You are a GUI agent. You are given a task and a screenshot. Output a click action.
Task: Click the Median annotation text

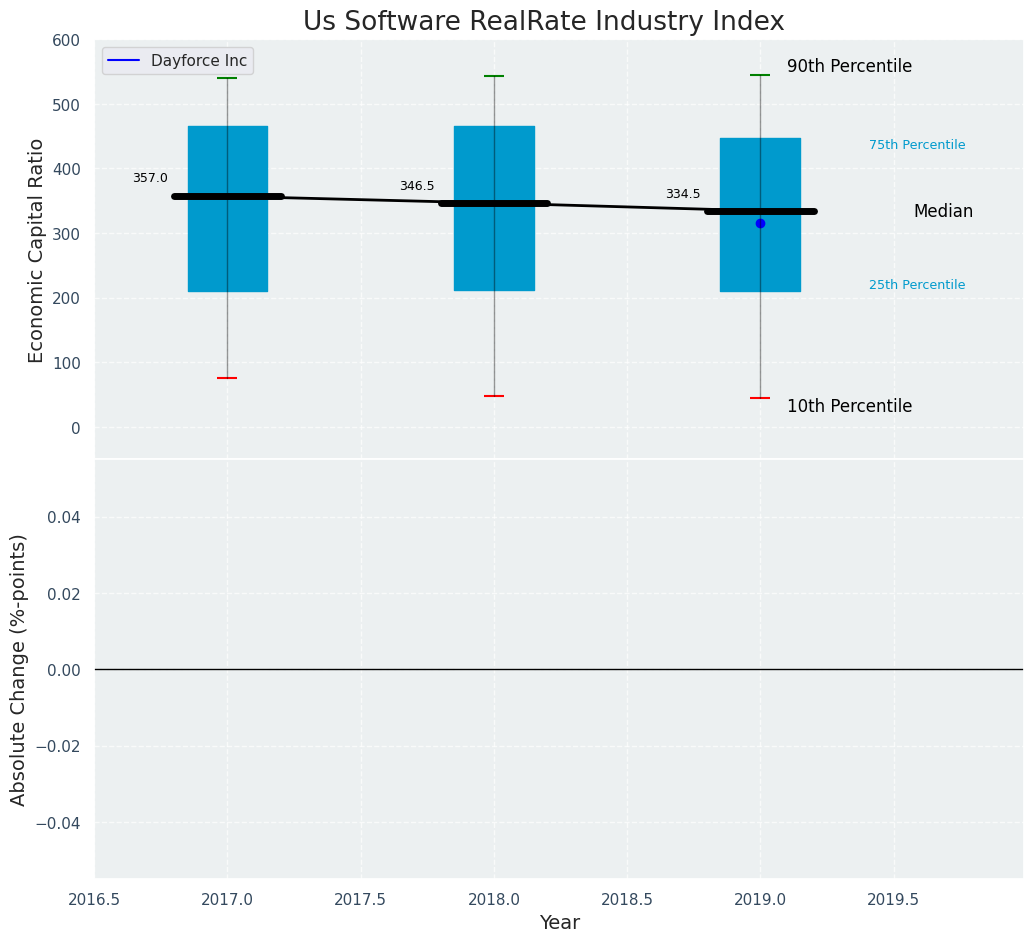point(943,211)
